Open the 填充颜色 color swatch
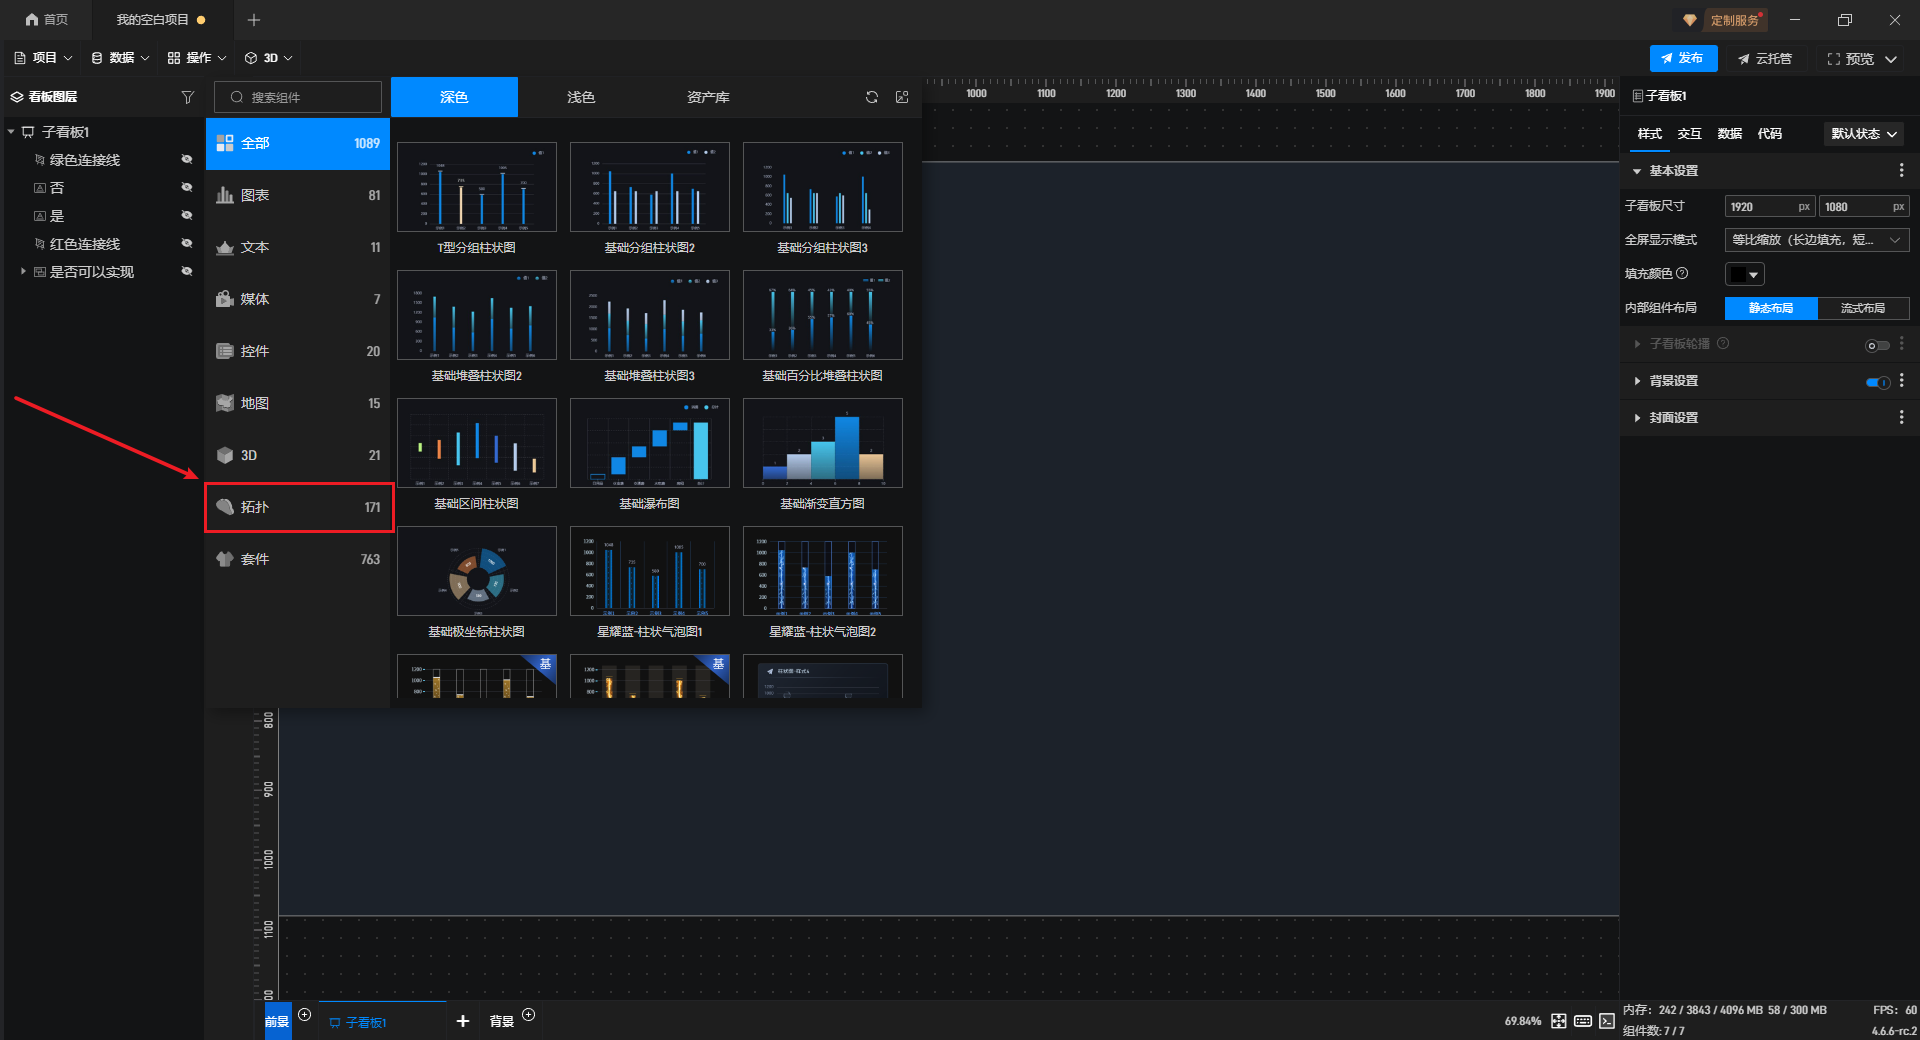 (x=1745, y=274)
